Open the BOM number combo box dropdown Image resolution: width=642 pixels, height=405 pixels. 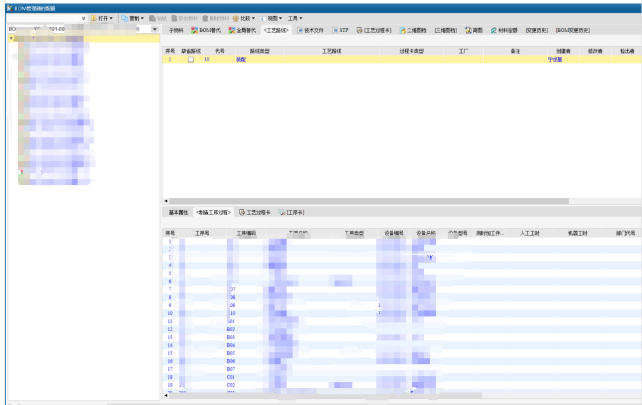(155, 30)
